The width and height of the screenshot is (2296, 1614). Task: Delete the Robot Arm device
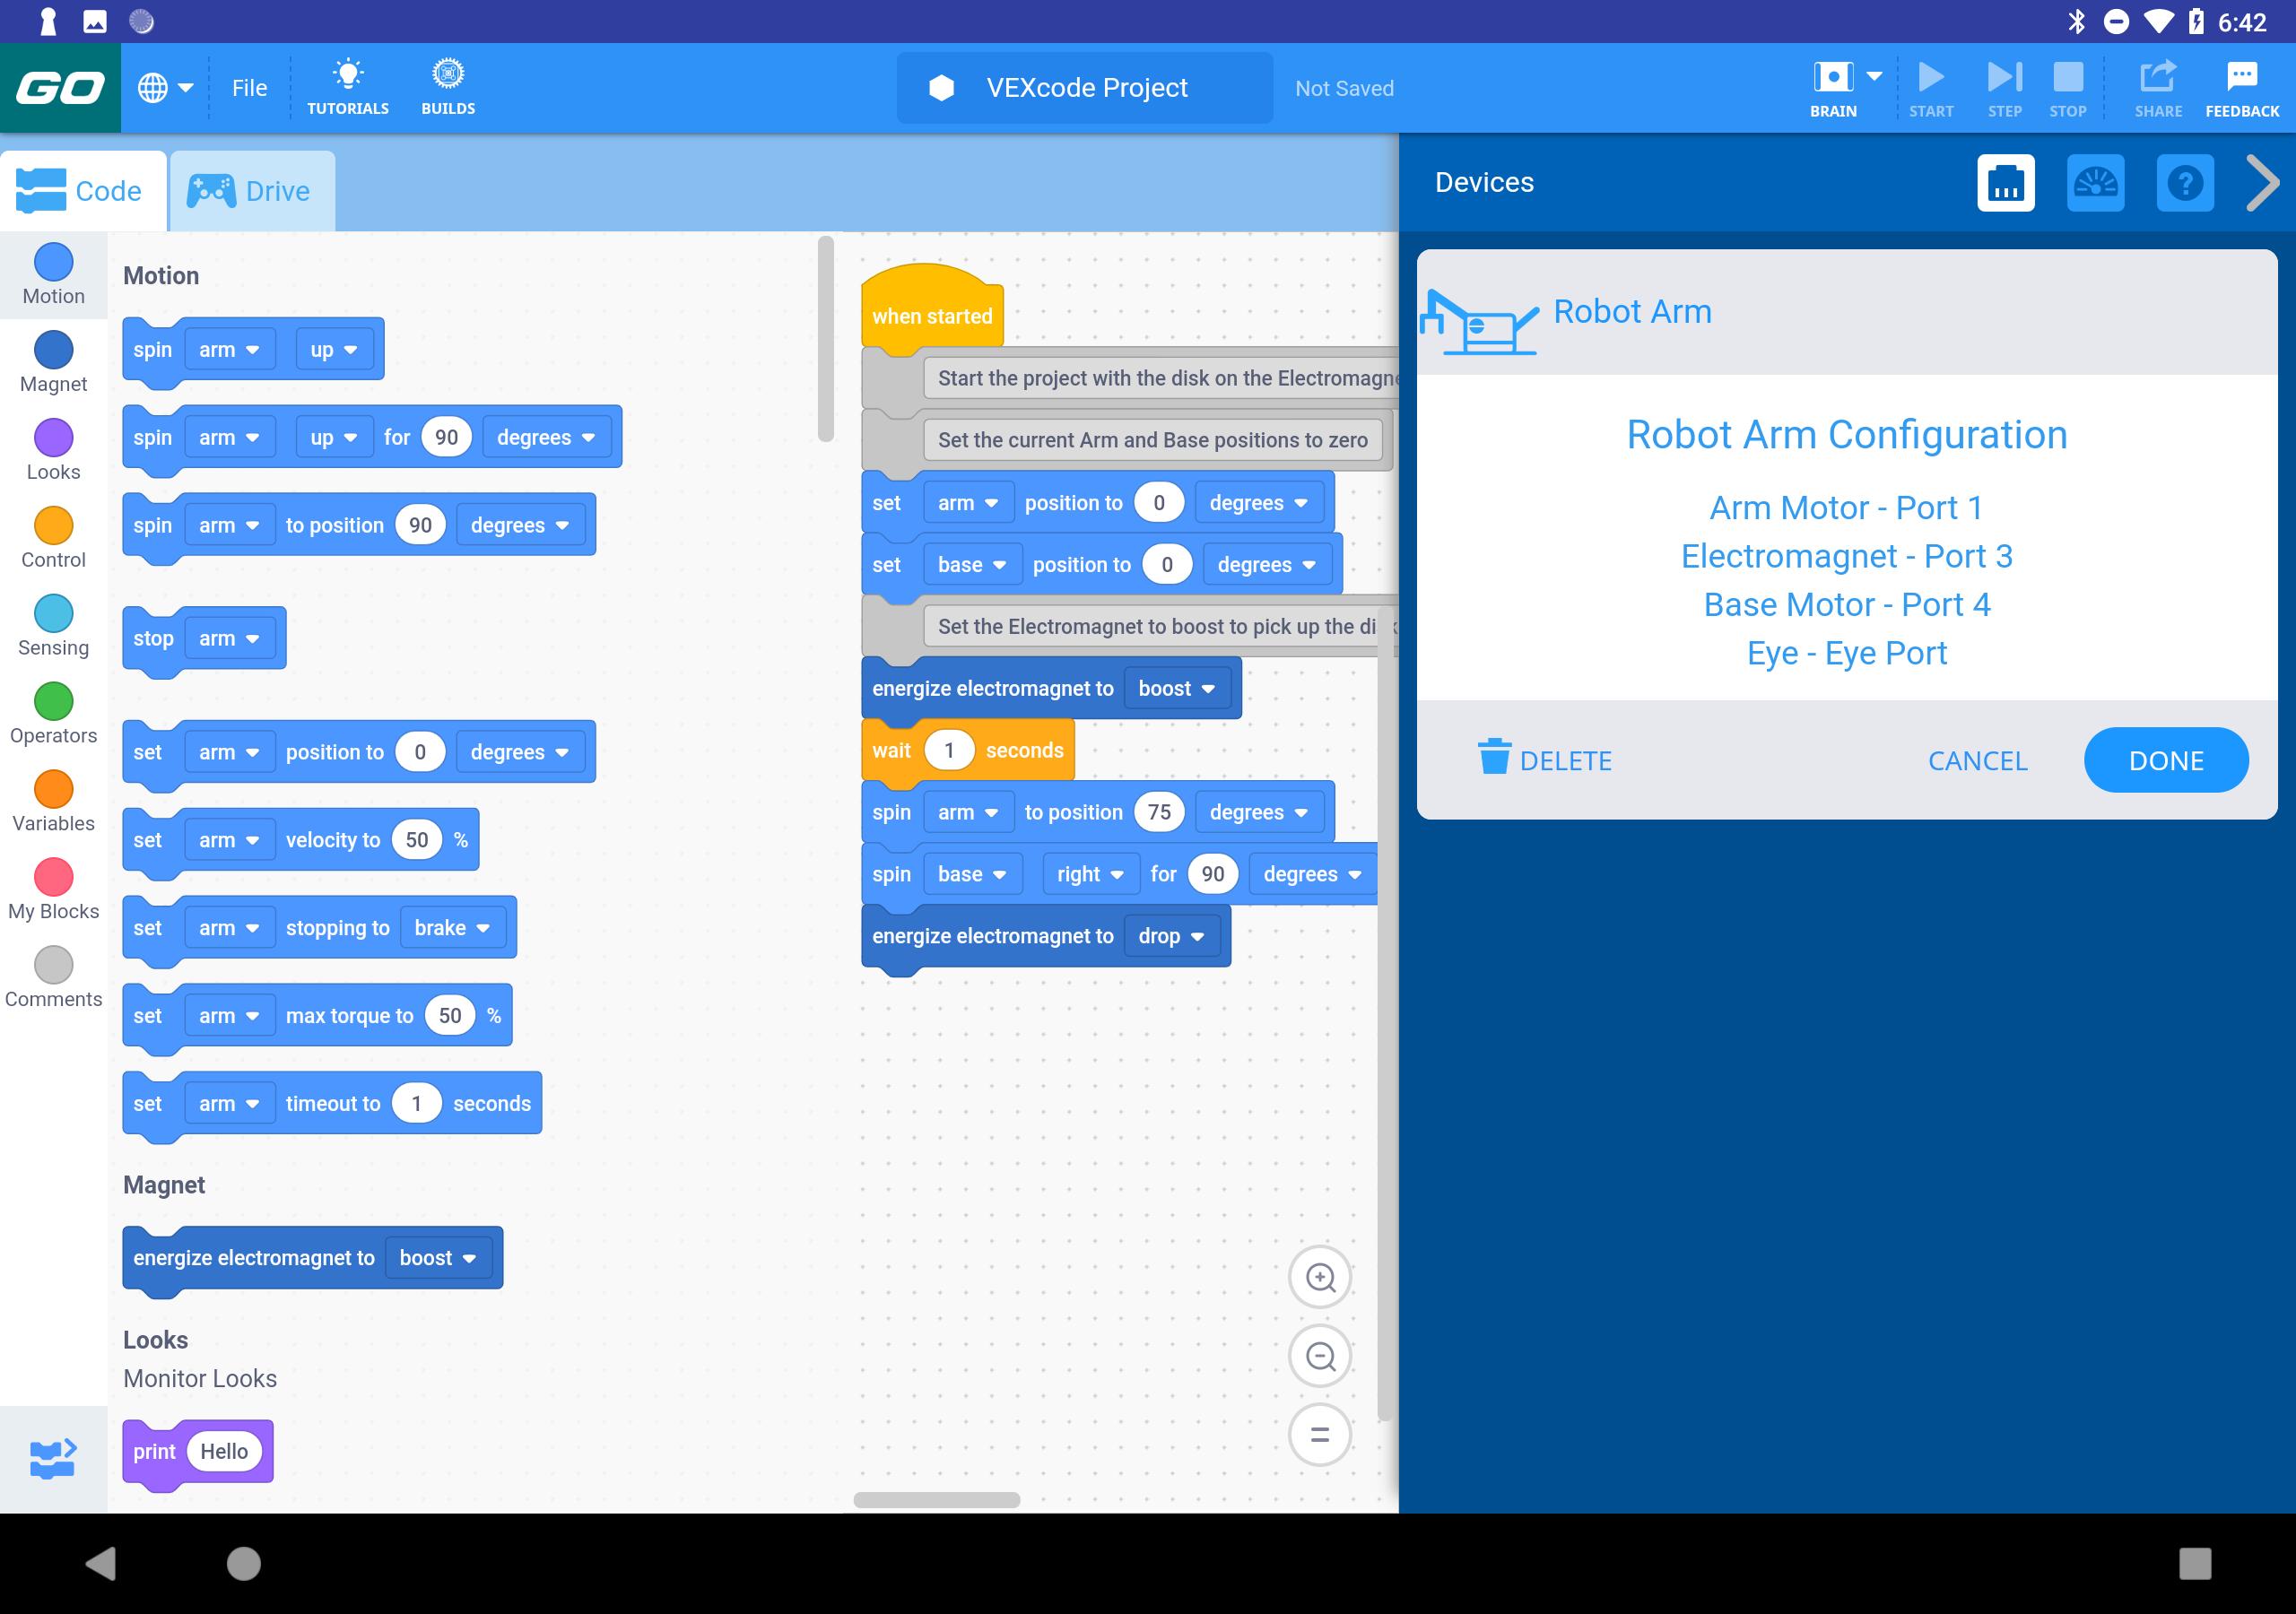(1545, 760)
